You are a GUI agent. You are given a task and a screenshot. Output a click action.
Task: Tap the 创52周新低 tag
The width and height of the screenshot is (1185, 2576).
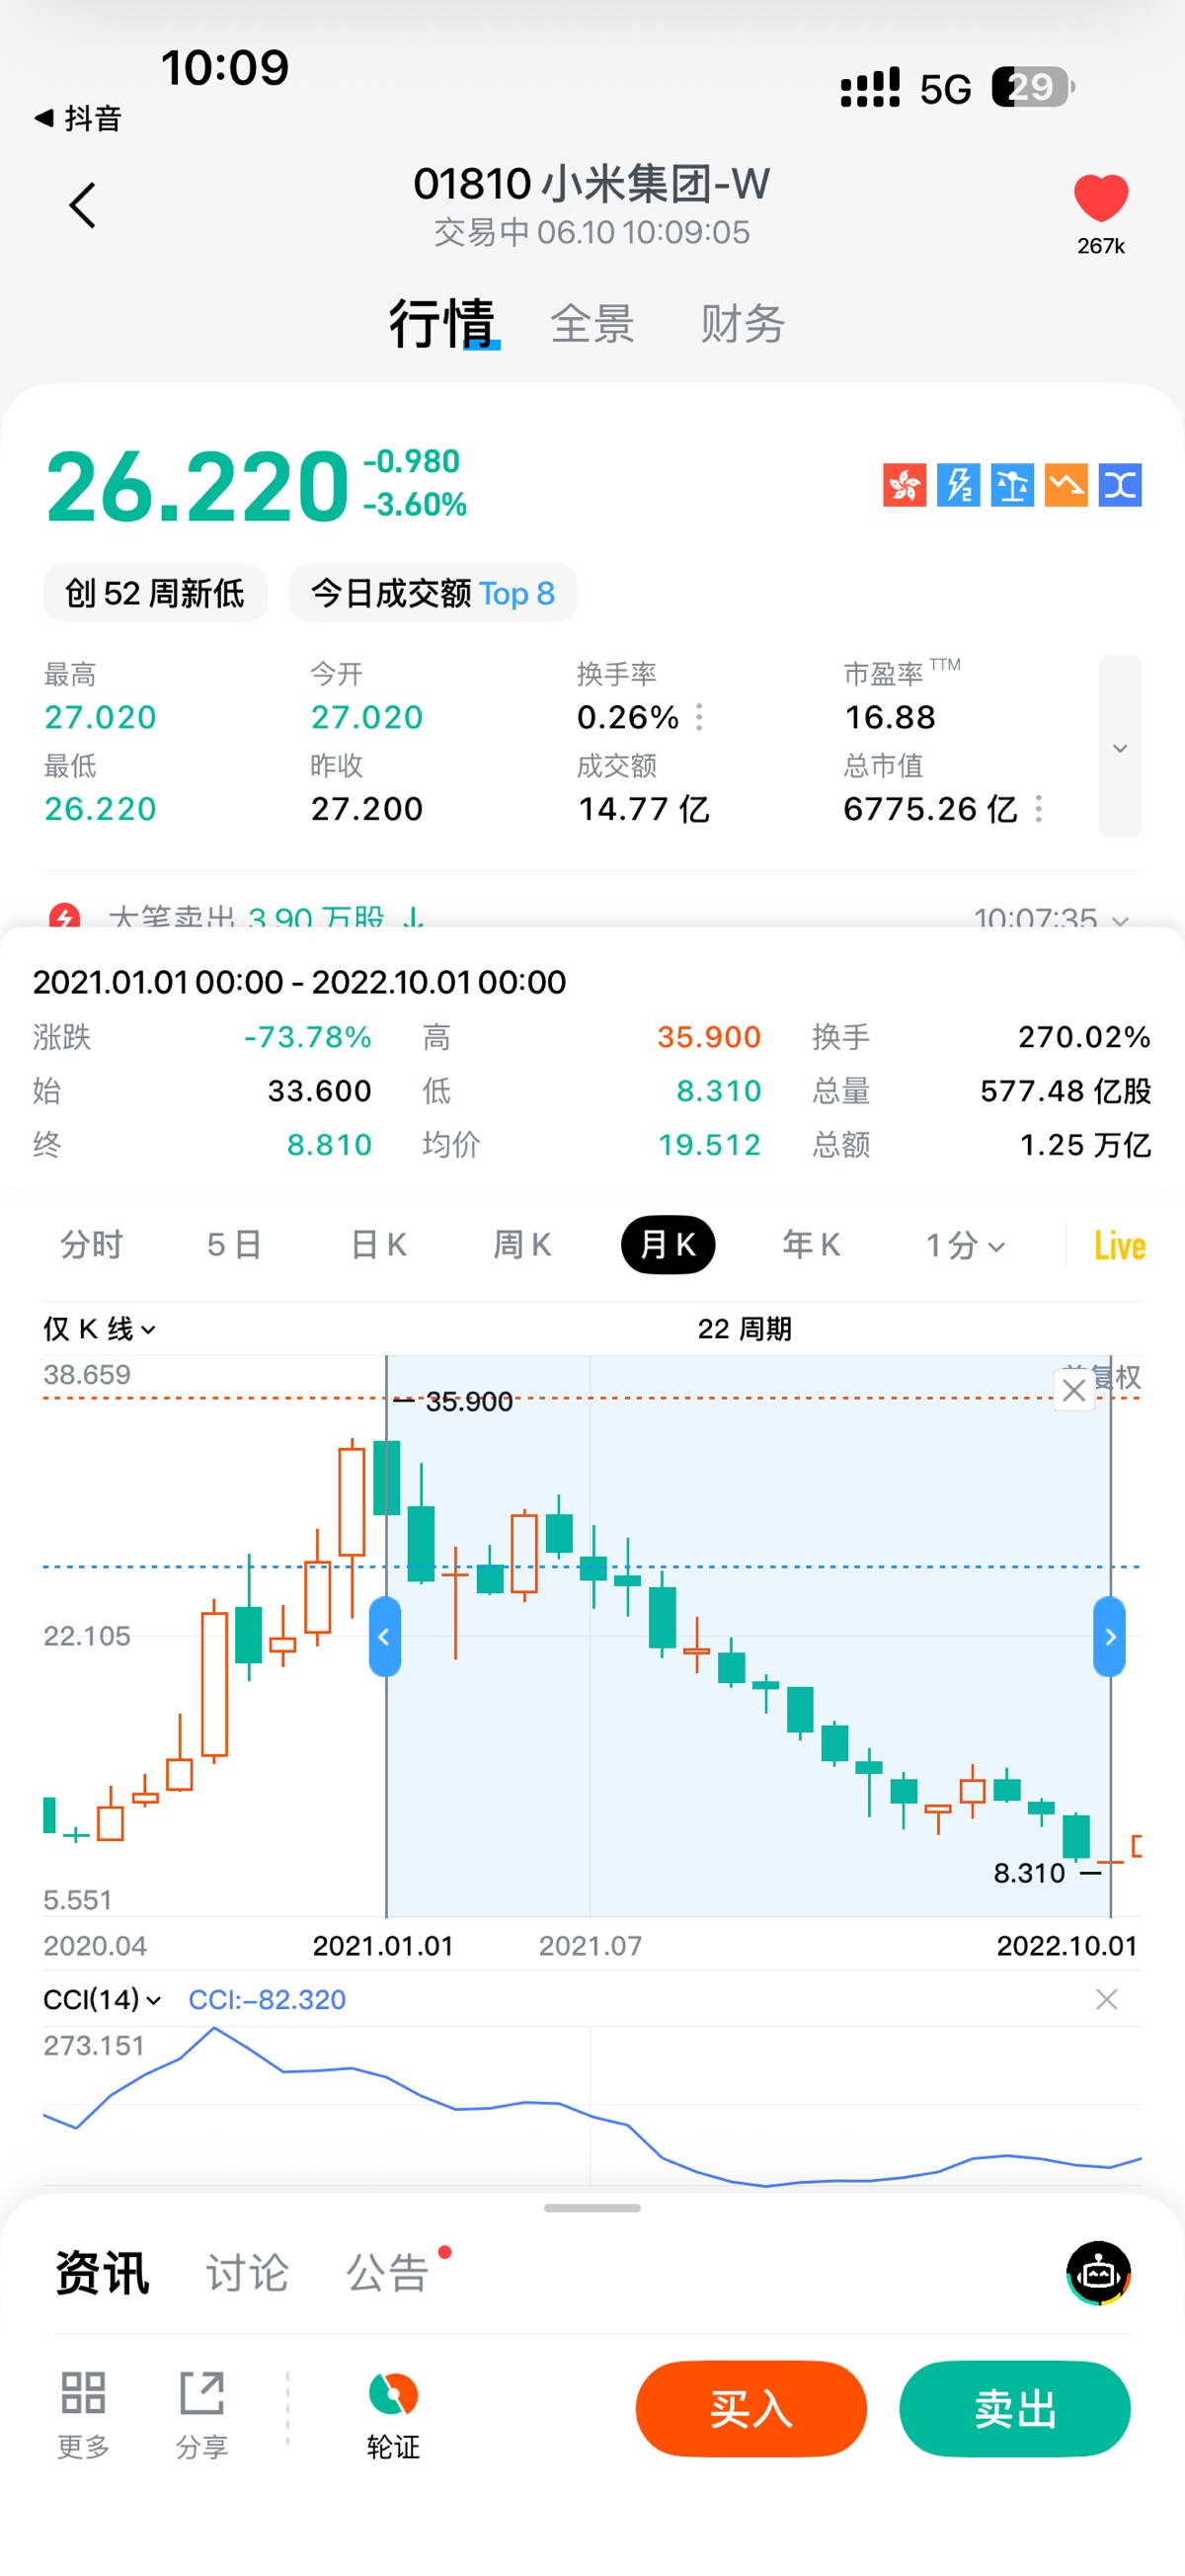(155, 593)
